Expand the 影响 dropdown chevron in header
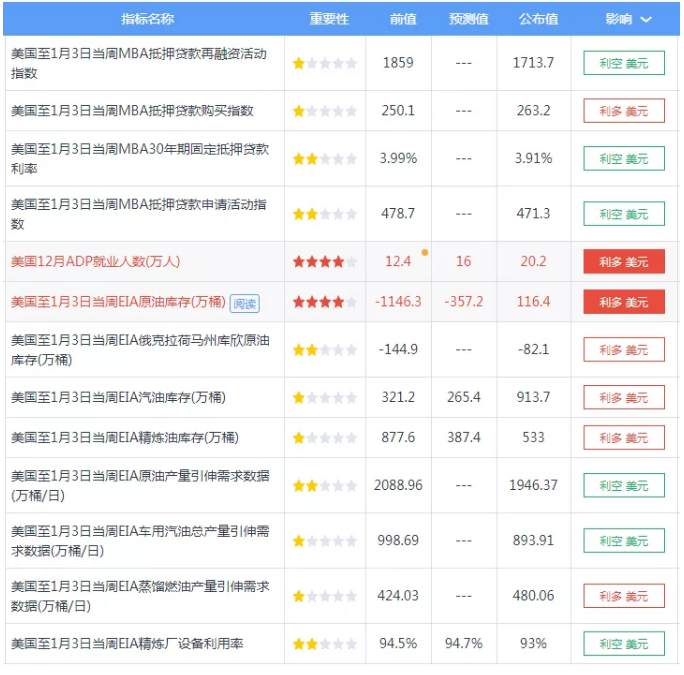Screen dimensions: 684x675 pos(646,19)
